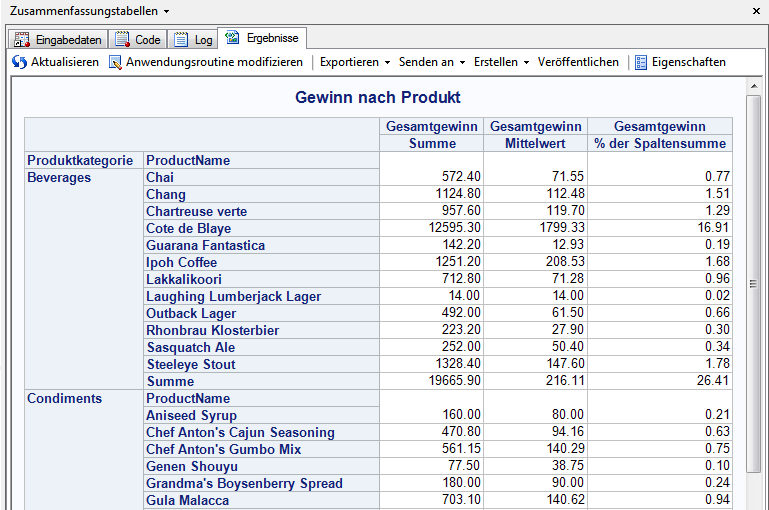Click the Code tab icon
The image size is (769, 510).
tap(122, 39)
